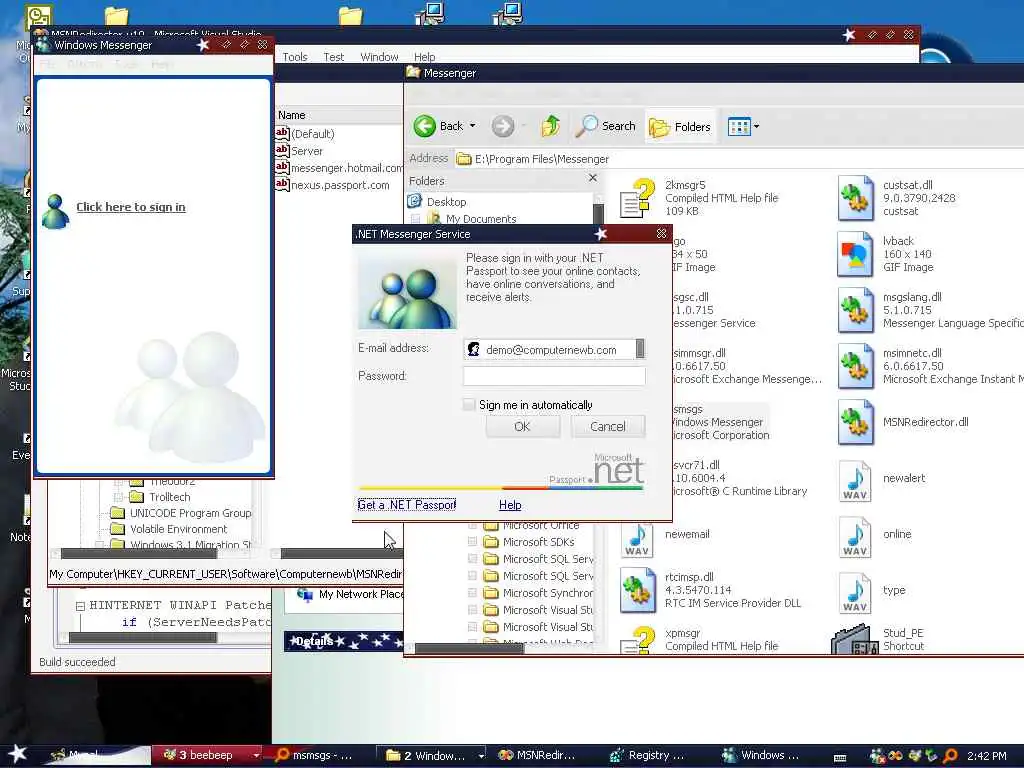This screenshot has height=768, width=1024.
Task: Select the (Default) registry value
Action: click(312, 134)
